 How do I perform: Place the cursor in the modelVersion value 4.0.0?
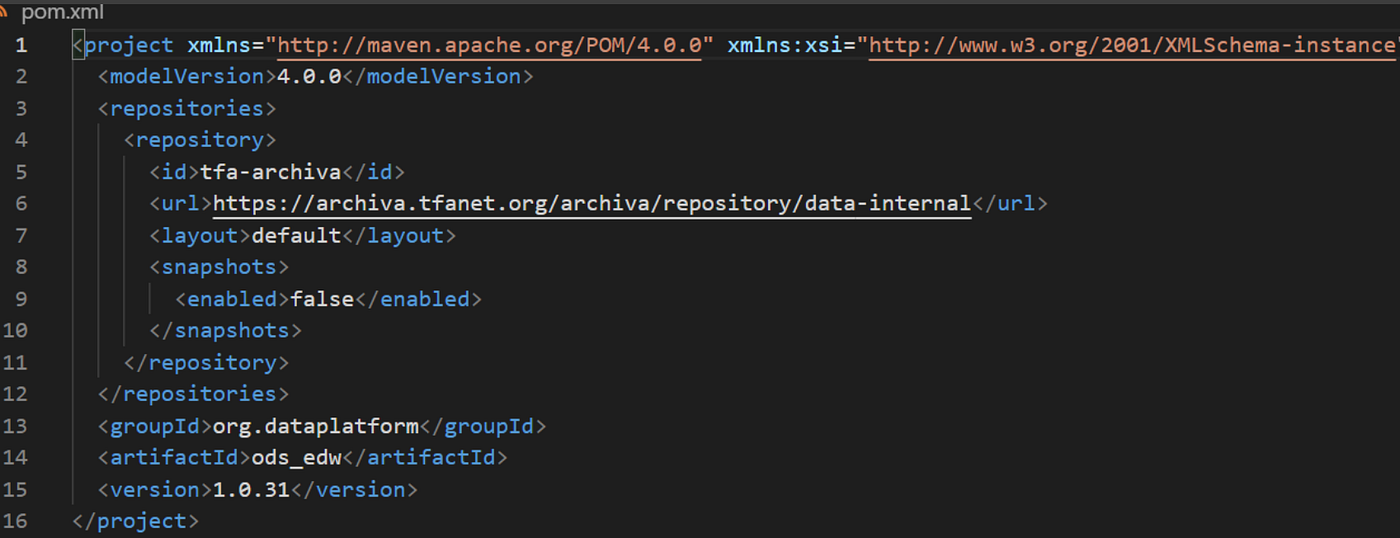[x=309, y=77]
